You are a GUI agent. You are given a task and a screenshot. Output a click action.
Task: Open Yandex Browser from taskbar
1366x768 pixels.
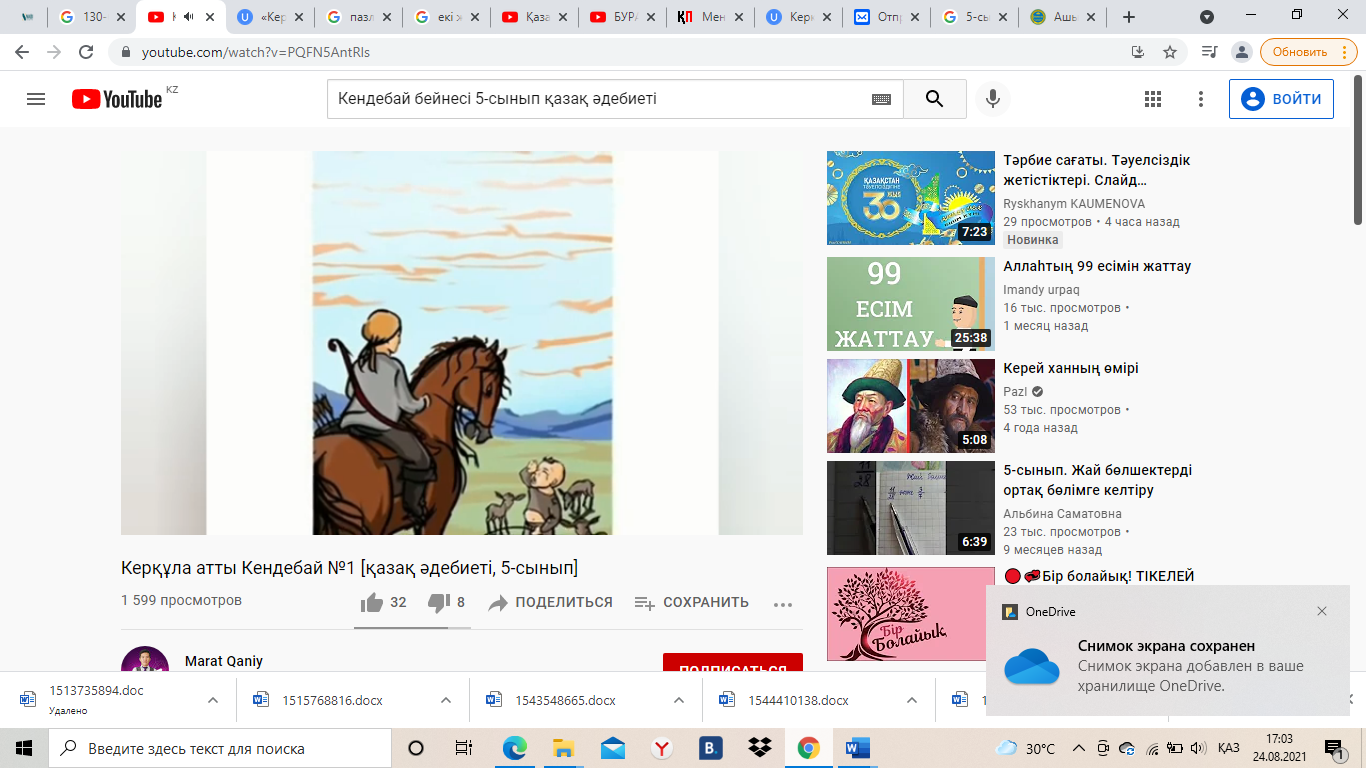(x=661, y=748)
